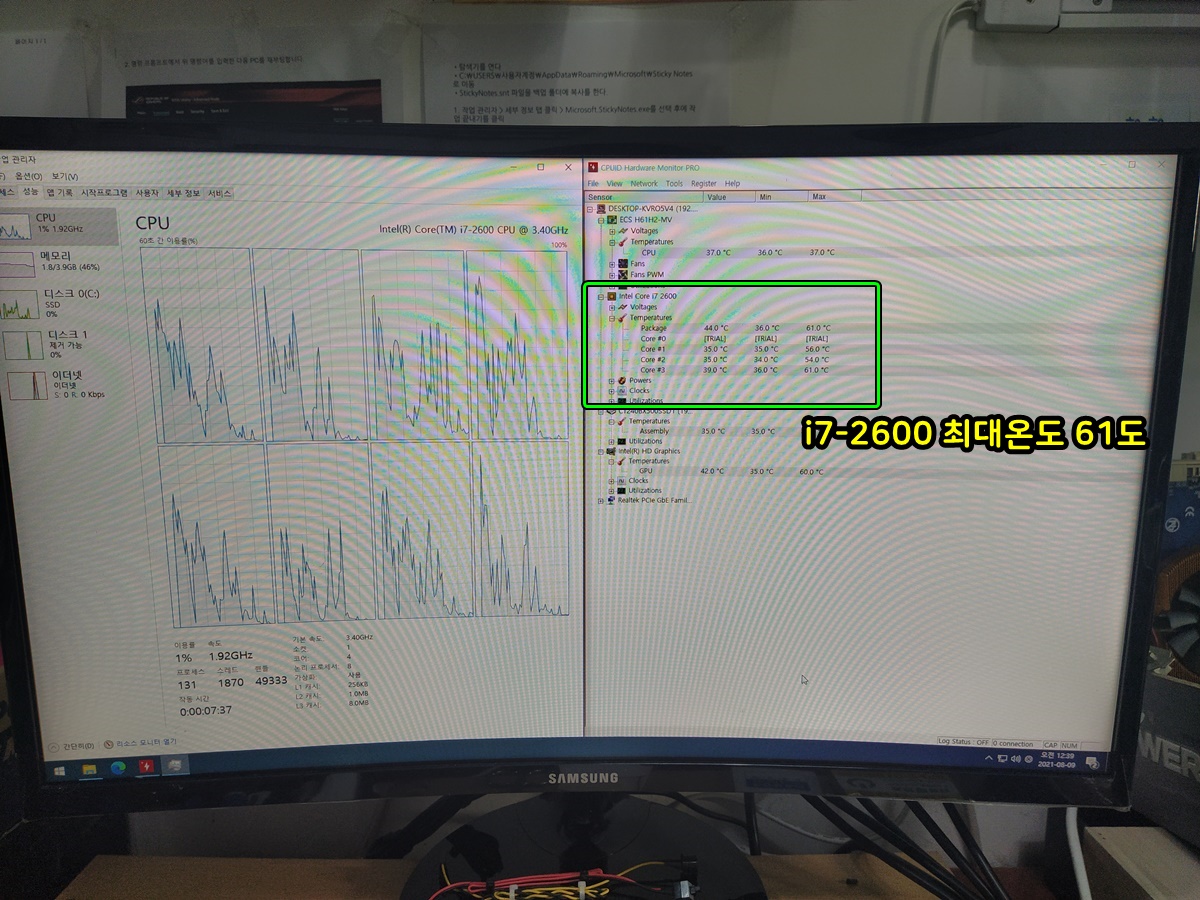The image size is (1200, 900).
Task: Collapse the DESKTOP-KVRO5V4 tree node
Action: (x=591, y=209)
